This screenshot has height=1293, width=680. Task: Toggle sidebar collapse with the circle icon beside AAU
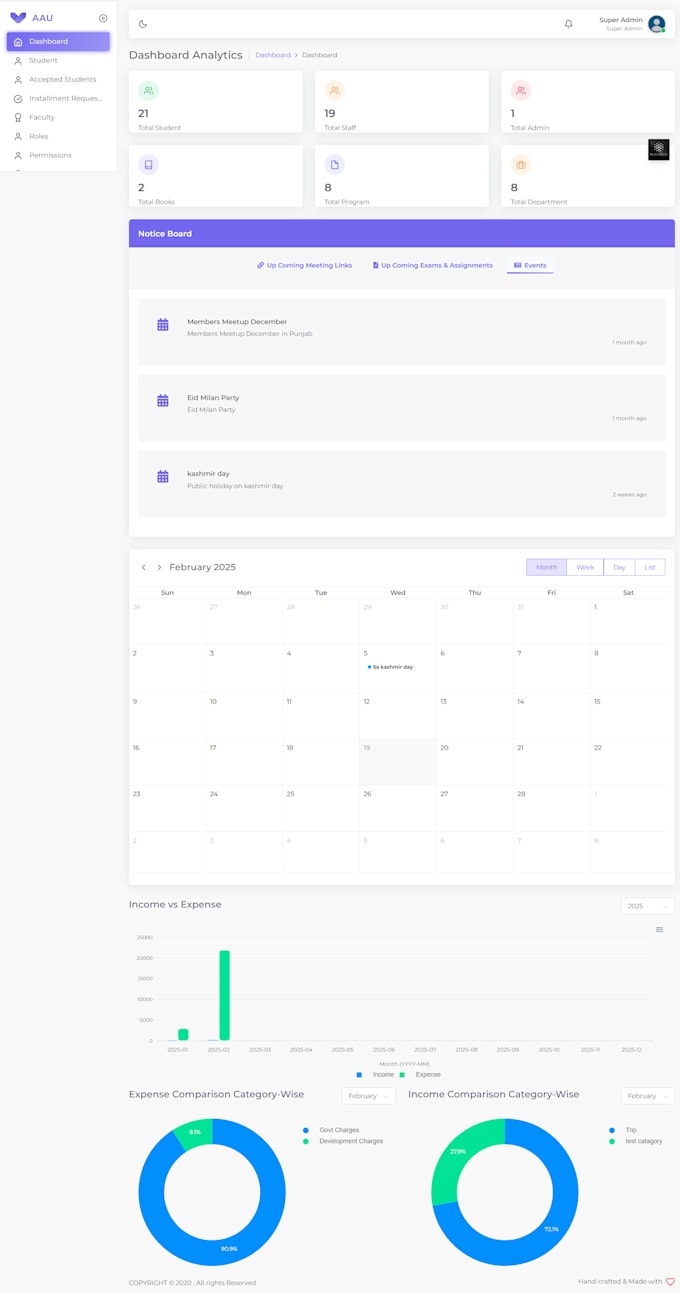pyautogui.click(x=103, y=18)
